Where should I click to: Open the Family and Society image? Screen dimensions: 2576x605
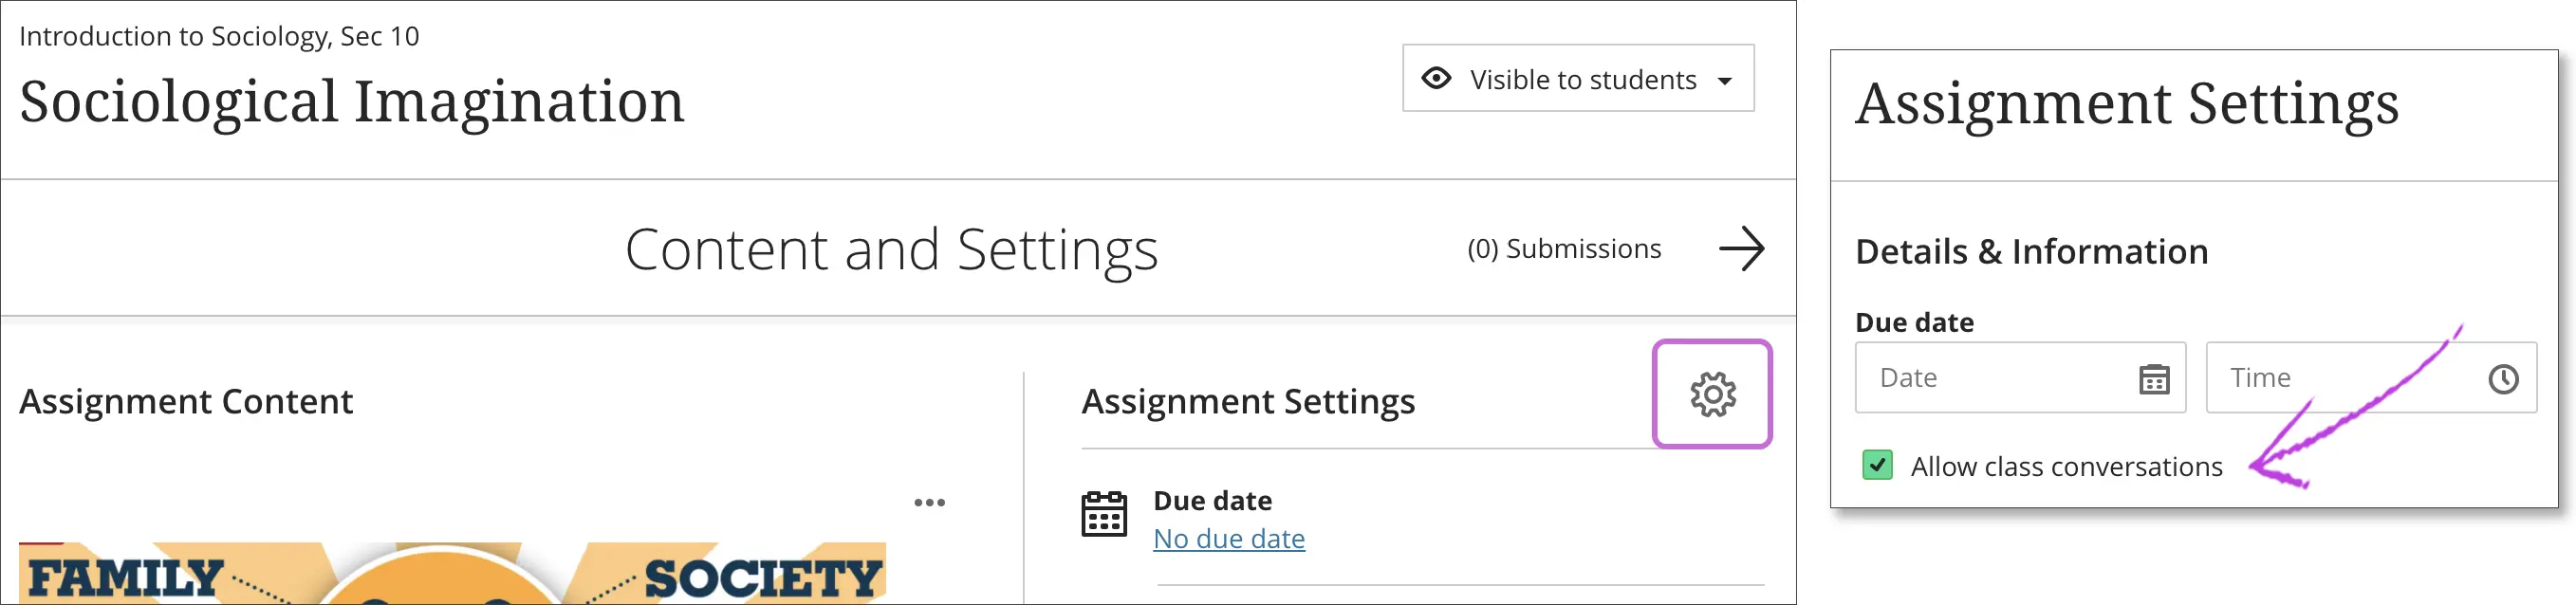[x=451, y=574]
